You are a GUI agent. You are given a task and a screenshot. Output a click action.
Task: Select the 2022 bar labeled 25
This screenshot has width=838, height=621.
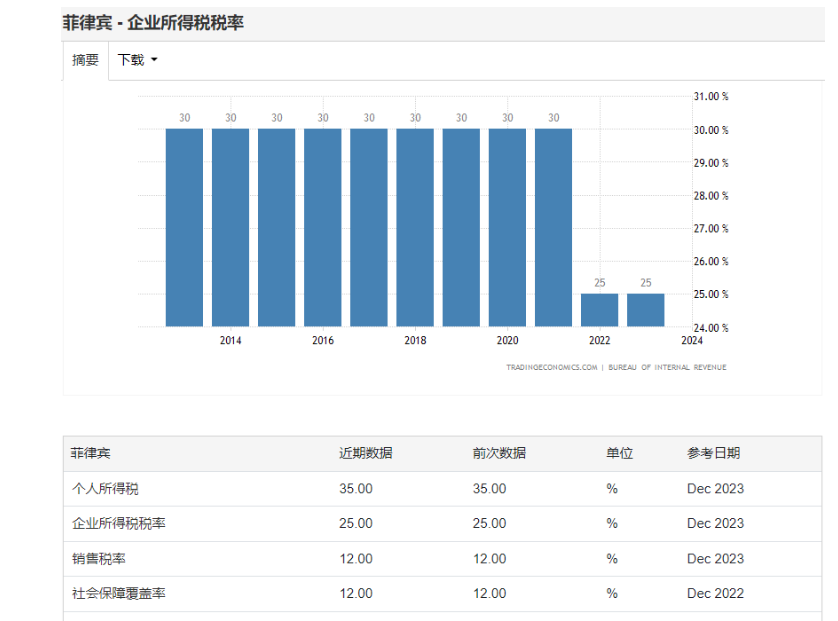(600, 310)
